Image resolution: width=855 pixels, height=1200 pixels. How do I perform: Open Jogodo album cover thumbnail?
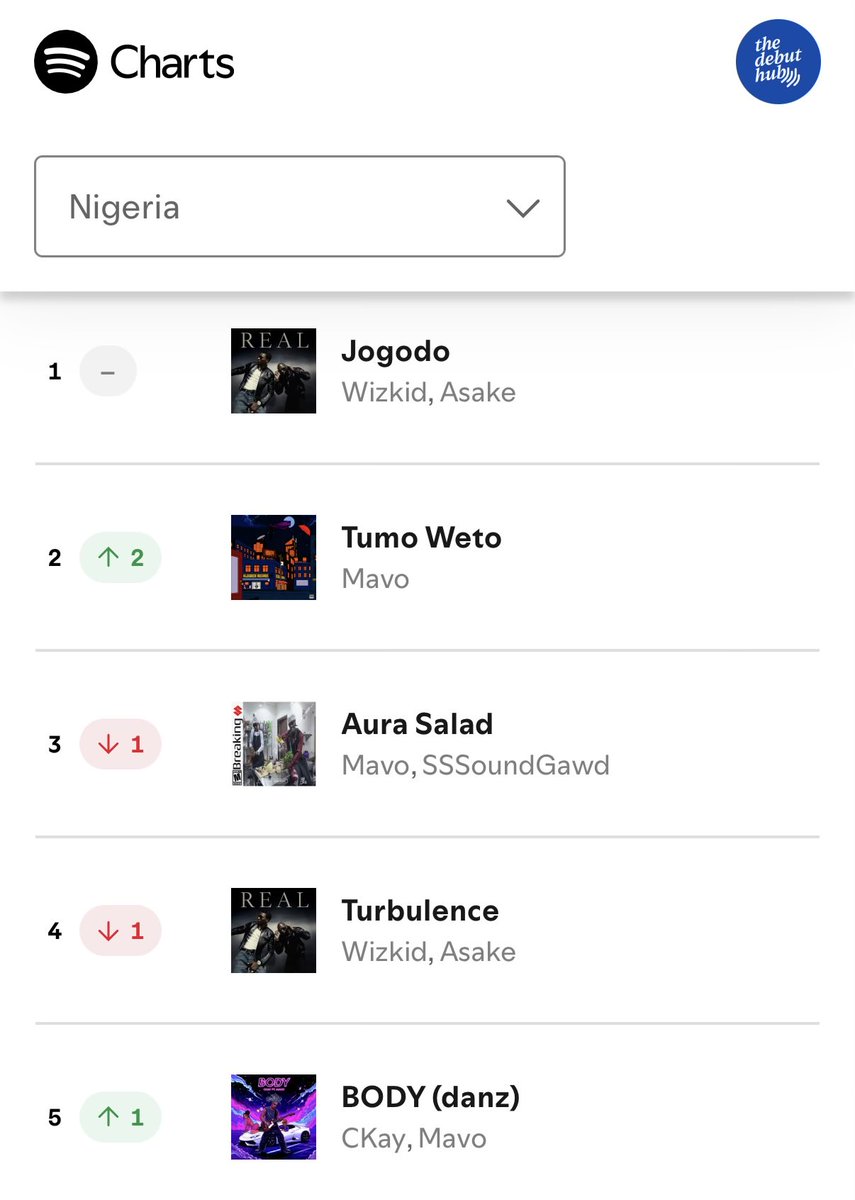coord(273,371)
